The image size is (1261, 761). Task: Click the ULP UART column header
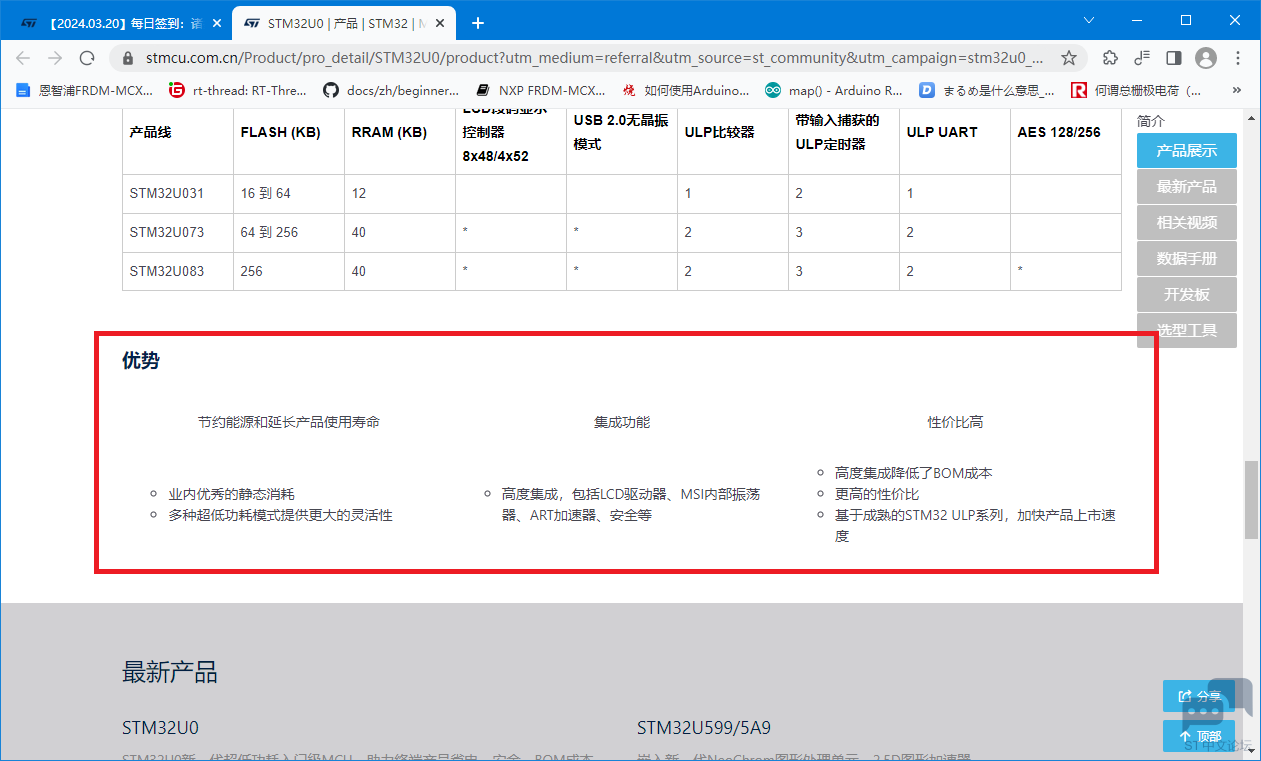point(942,132)
